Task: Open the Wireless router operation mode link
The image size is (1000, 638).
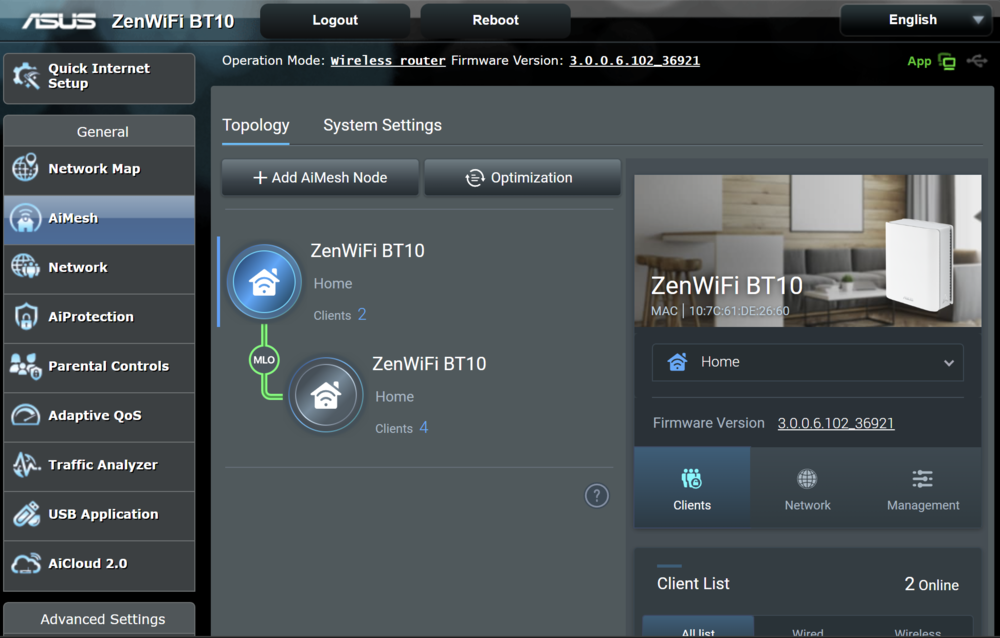Action: tap(388, 61)
